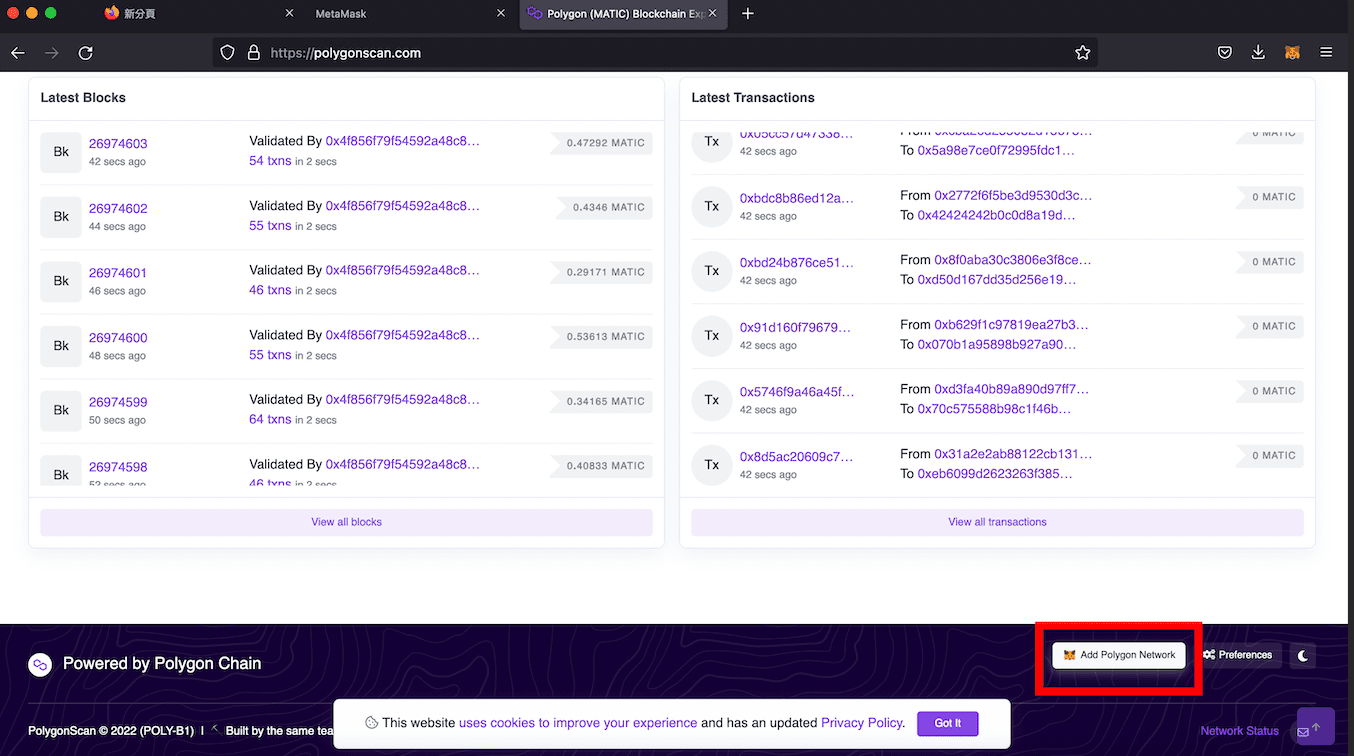
Task: Open 'uses cookies to improve your experience' link
Action: point(578,723)
